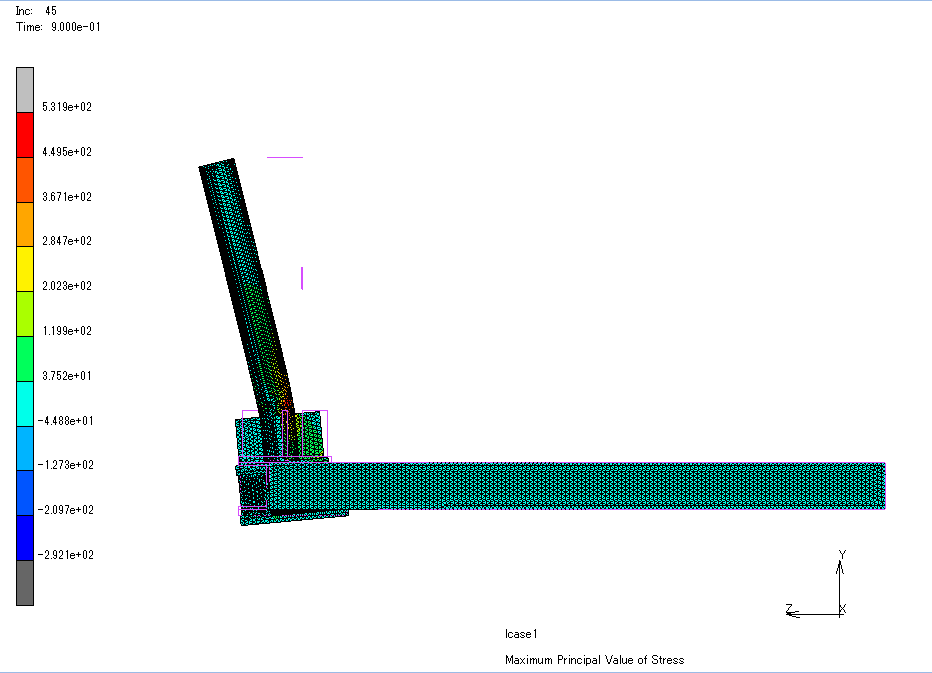Click the red legend color band

pos(25,135)
